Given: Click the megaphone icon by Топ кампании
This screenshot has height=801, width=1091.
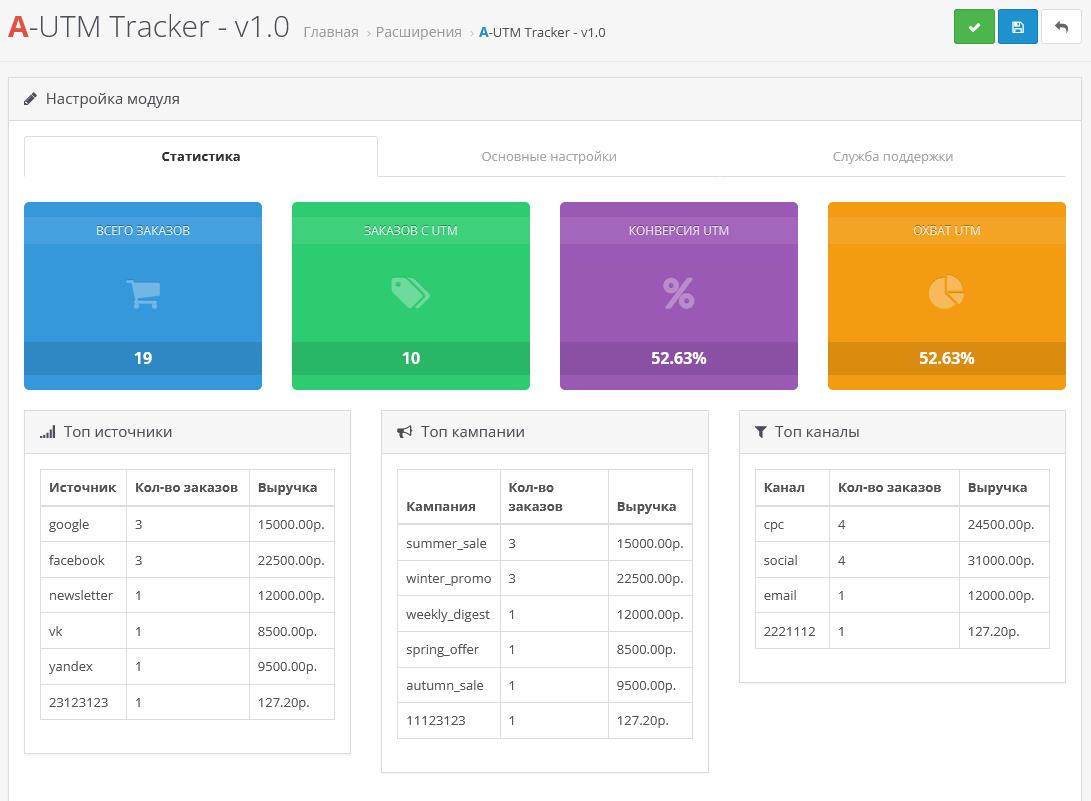Looking at the screenshot, I should [x=405, y=432].
